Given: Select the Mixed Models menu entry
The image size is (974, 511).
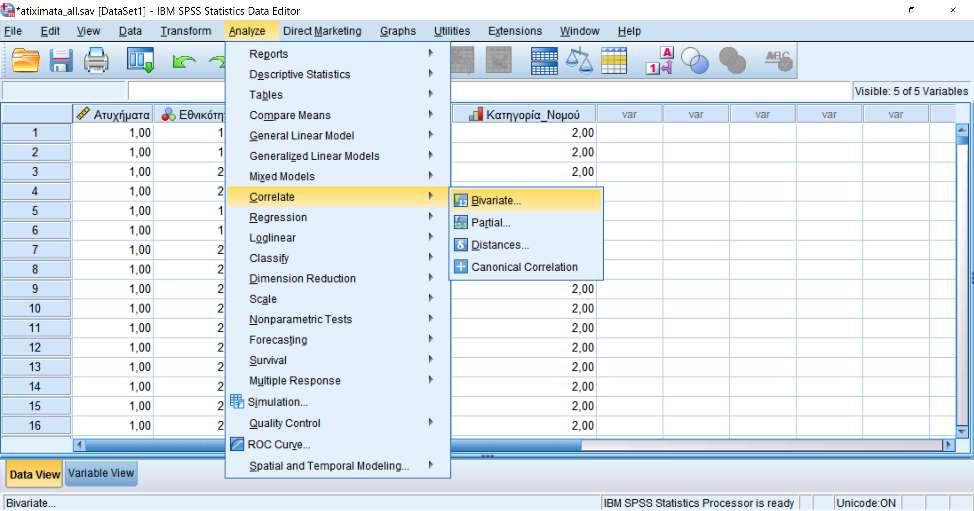Looking at the screenshot, I should (337, 176).
